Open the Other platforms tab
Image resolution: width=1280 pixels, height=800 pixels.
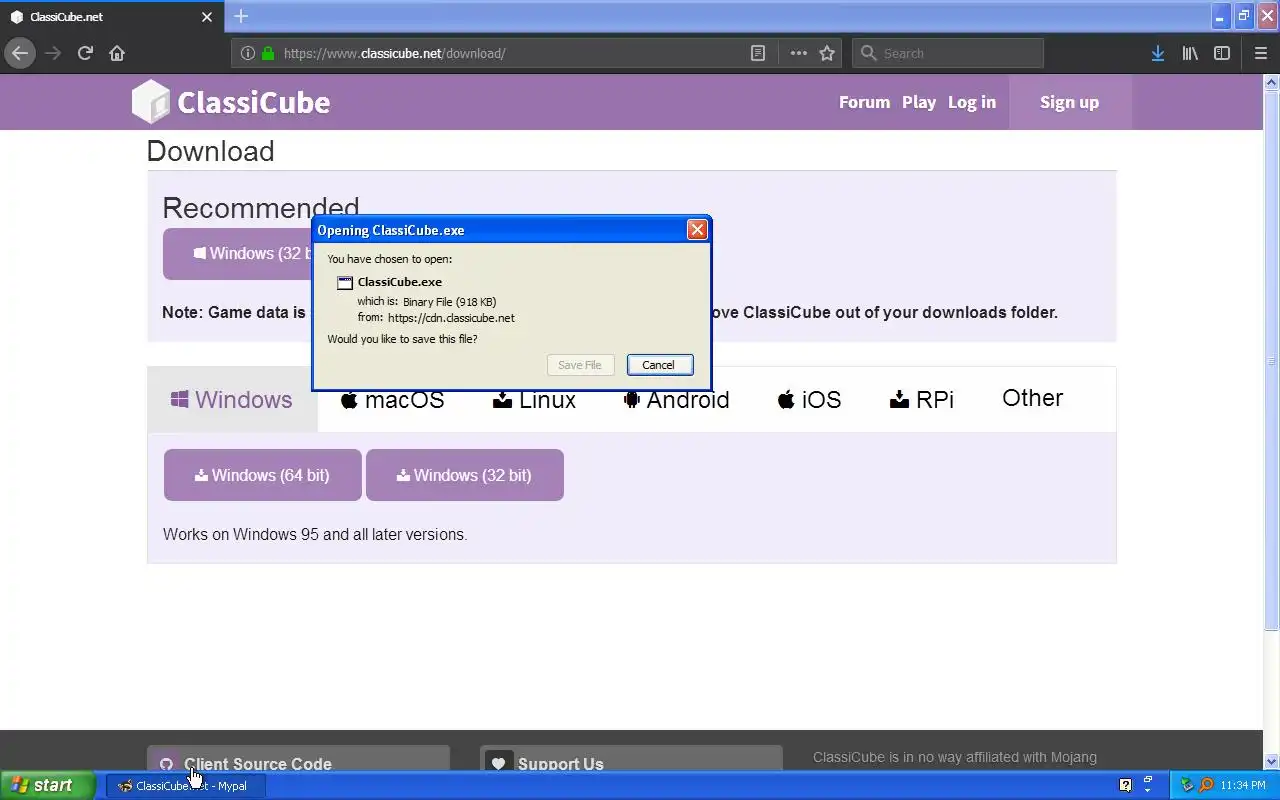[1033, 398]
